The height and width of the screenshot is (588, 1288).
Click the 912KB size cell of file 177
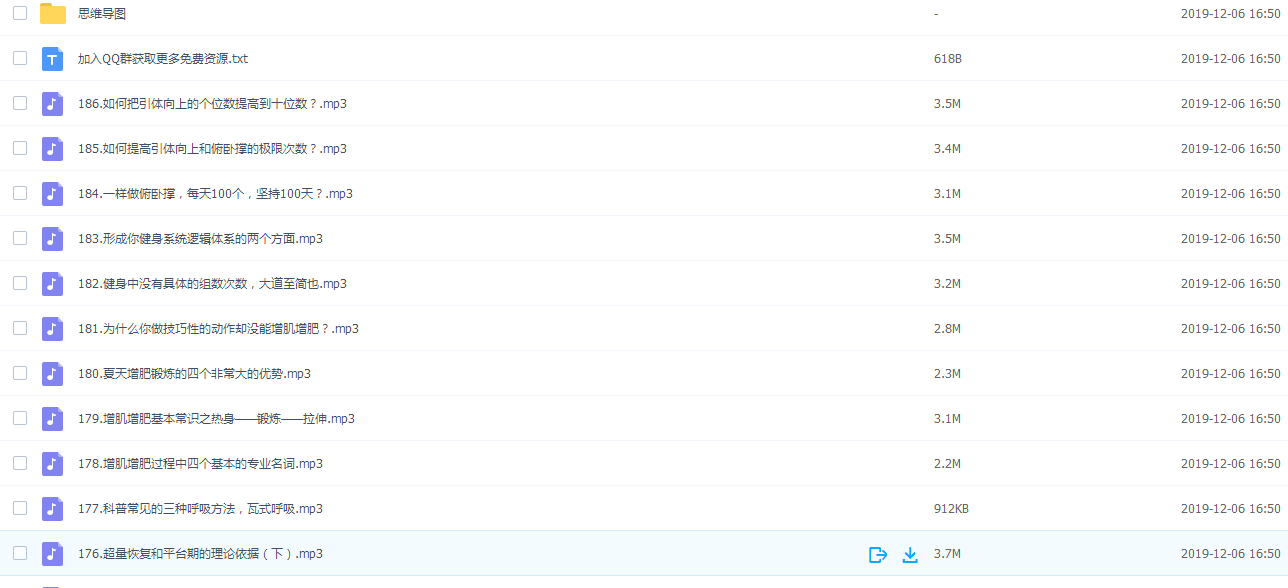click(951, 509)
